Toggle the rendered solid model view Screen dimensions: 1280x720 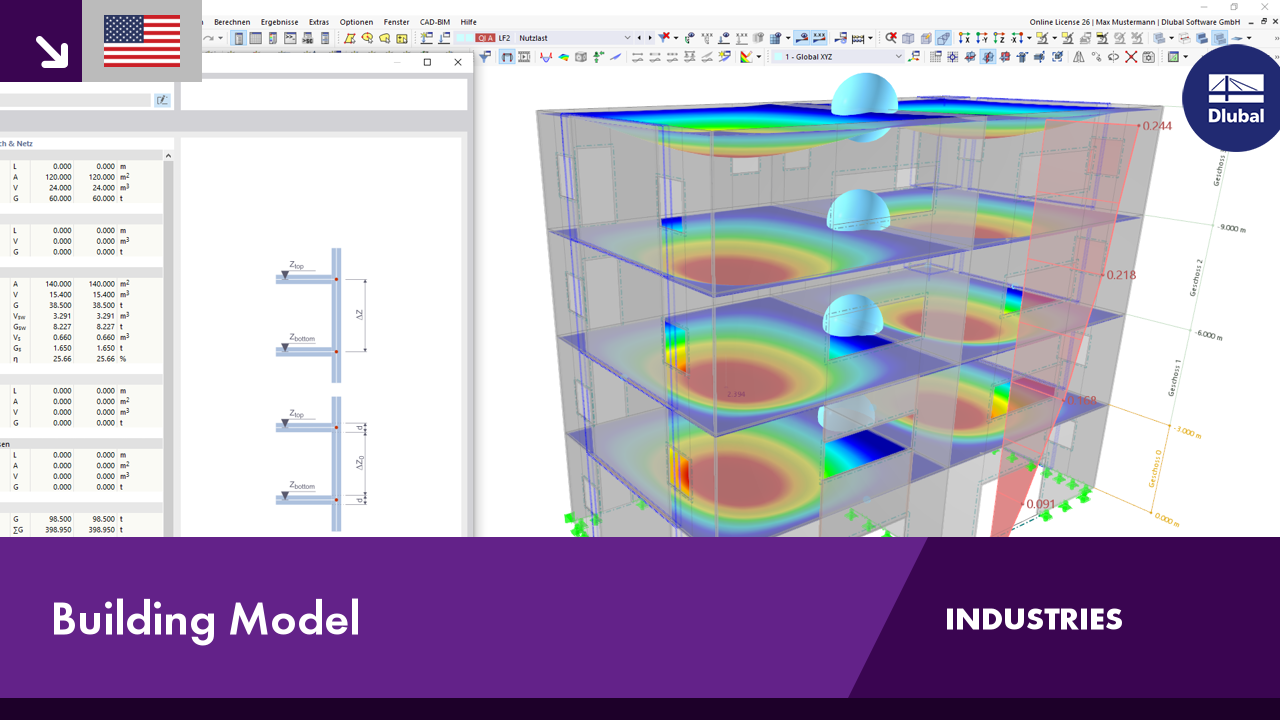point(943,38)
